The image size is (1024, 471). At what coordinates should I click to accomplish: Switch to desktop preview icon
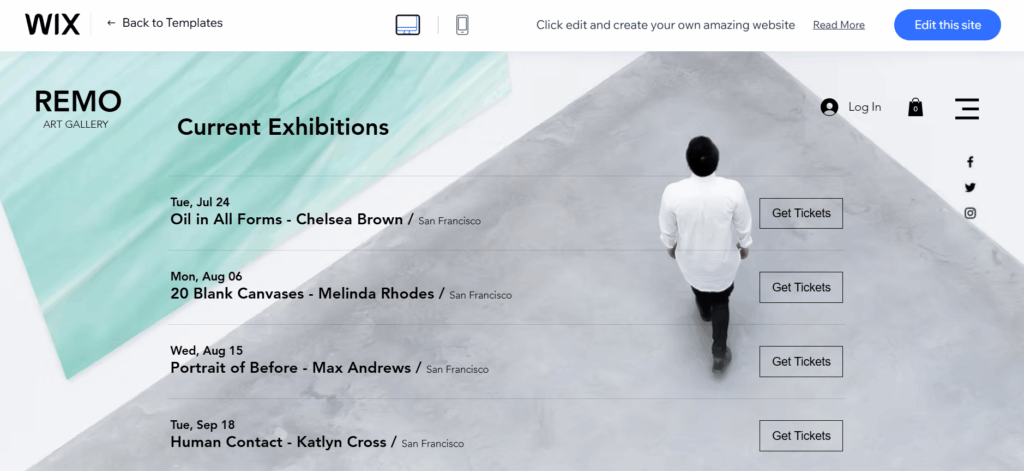(x=408, y=25)
